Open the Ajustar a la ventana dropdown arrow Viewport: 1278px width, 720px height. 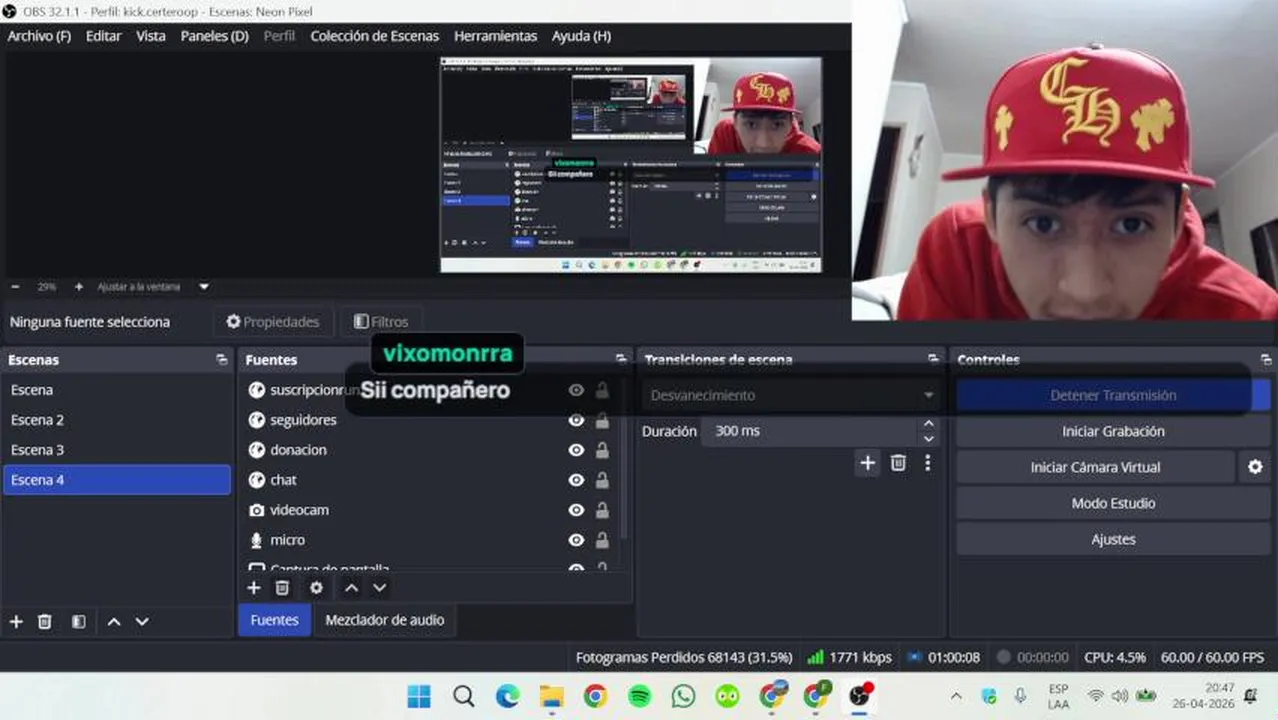click(204, 287)
